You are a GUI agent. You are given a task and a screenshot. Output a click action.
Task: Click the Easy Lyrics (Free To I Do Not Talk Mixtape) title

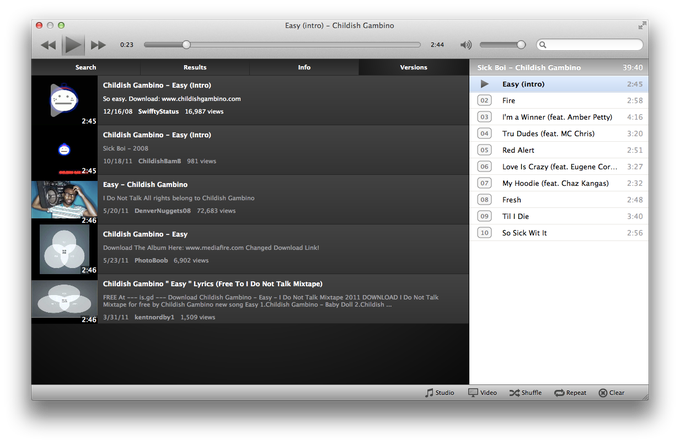click(x=212, y=284)
